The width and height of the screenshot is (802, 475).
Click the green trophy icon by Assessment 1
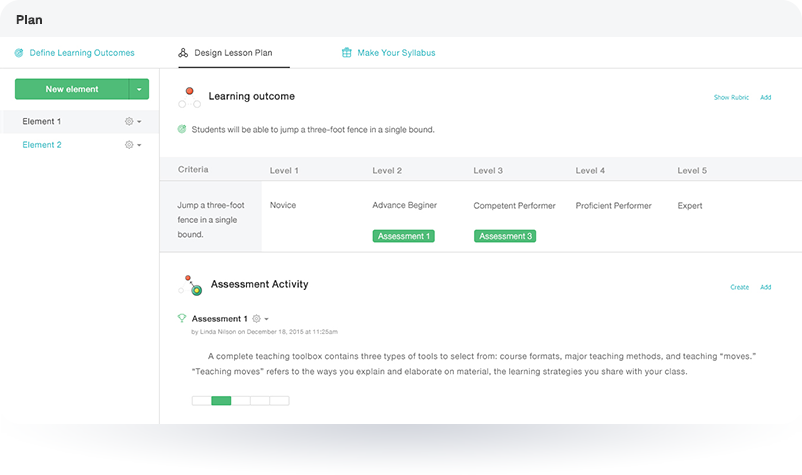pos(182,318)
